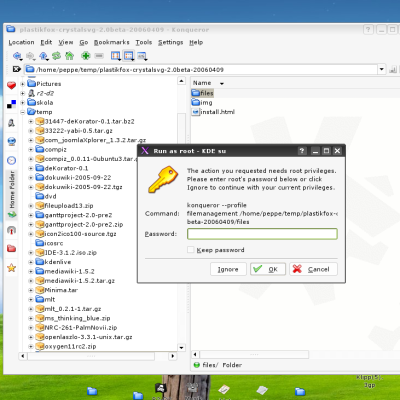Viewport: 400px width, 400px height.
Task: Click the blue folder icon left of desktop pirate-flag icon
Action: pyautogui.click(x=138, y=396)
